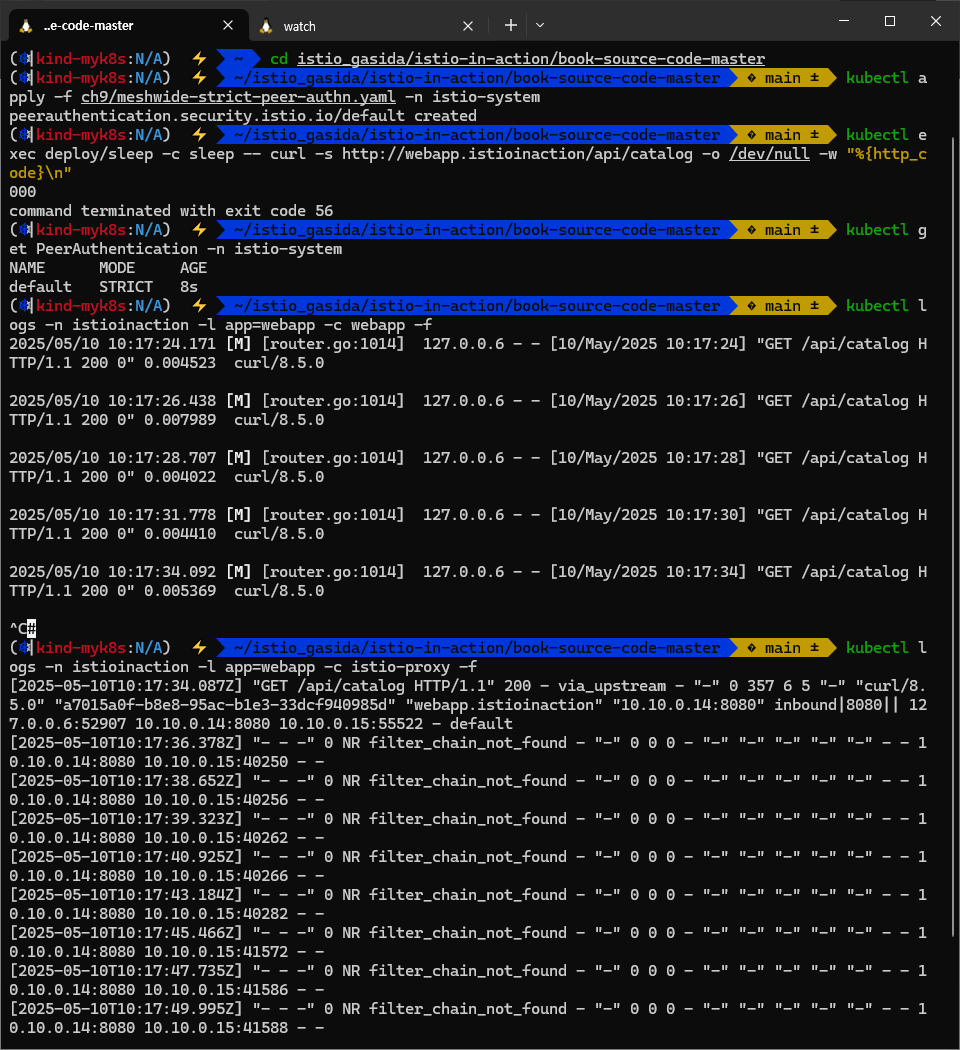Viewport: 960px width, 1050px height.
Task: Click the latency value "0.005369"
Action: (180, 591)
